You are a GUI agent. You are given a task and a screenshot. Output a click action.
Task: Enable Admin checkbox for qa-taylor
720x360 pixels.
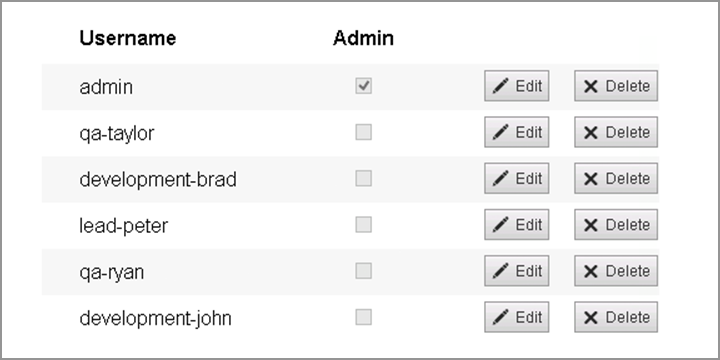pyautogui.click(x=363, y=132)
